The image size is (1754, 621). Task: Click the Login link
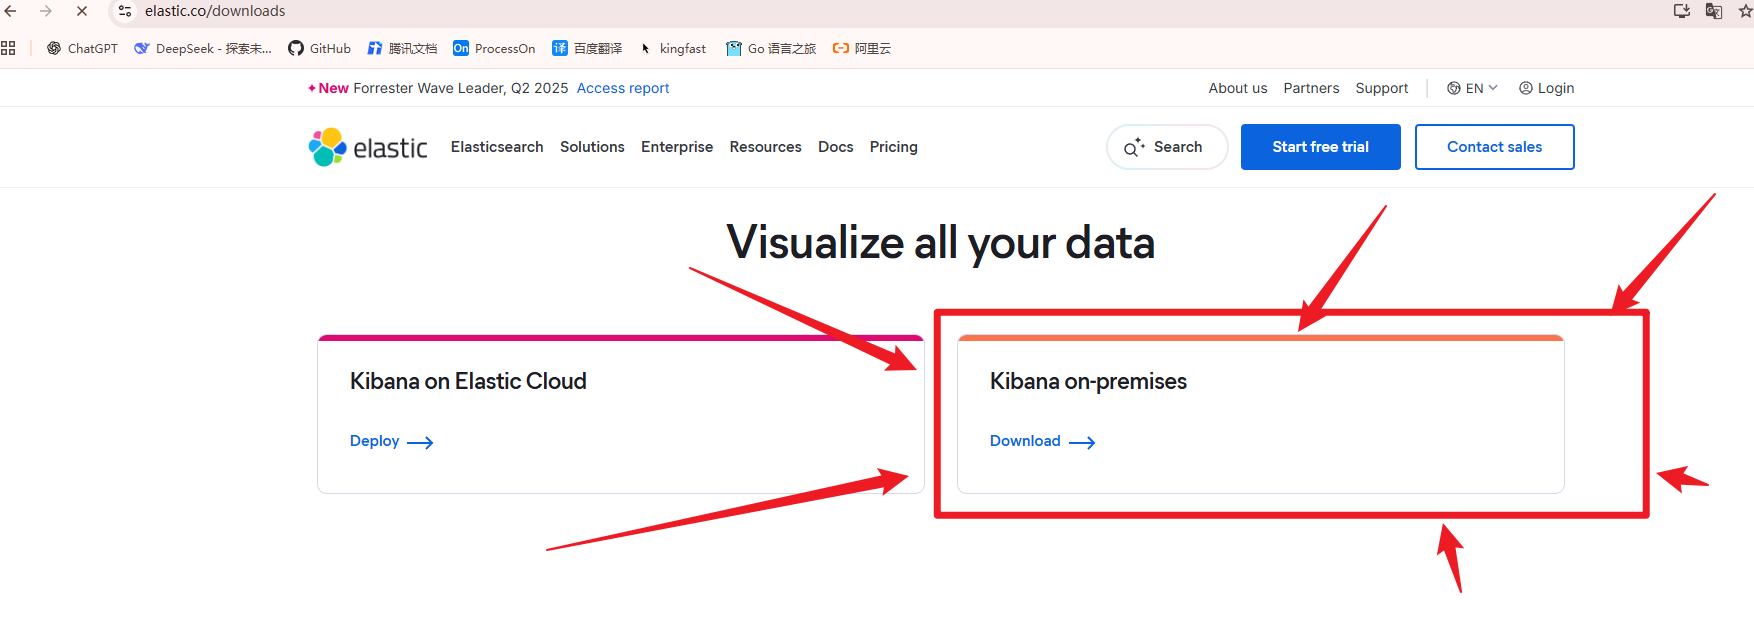click(1547, 88)
